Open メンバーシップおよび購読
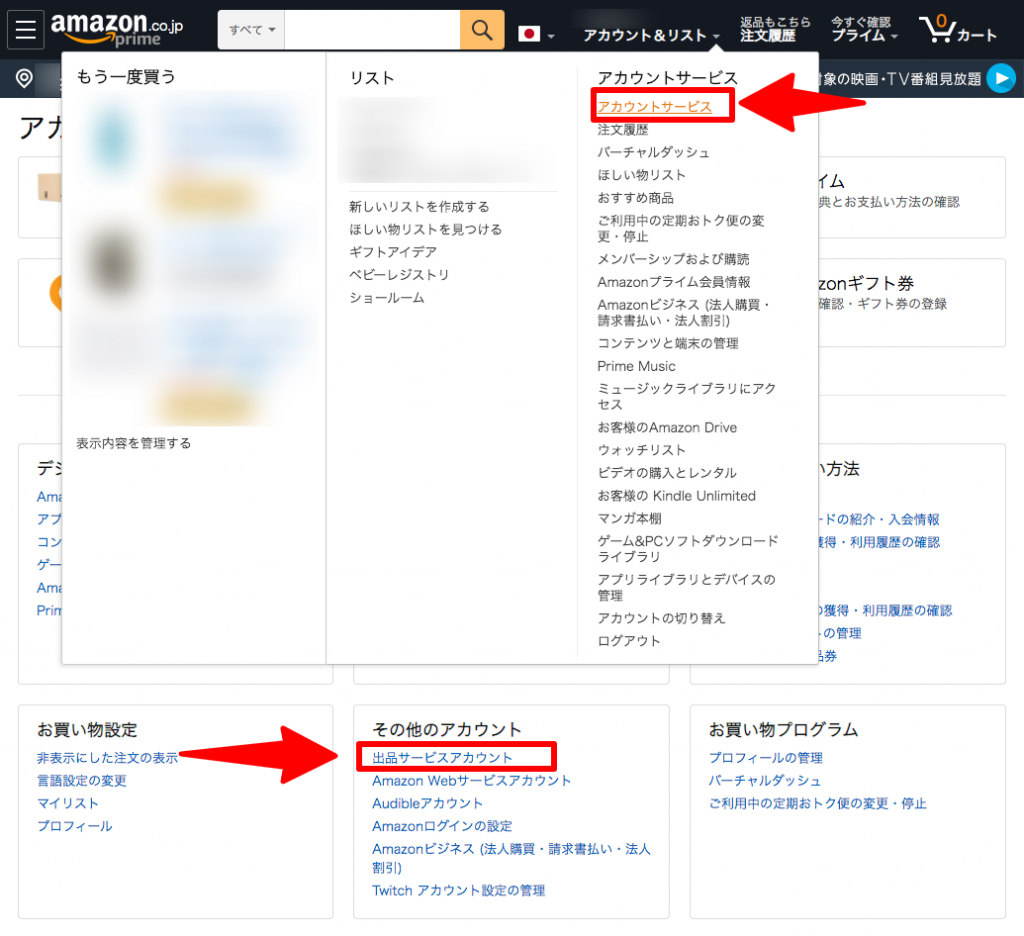 [673, 259]
